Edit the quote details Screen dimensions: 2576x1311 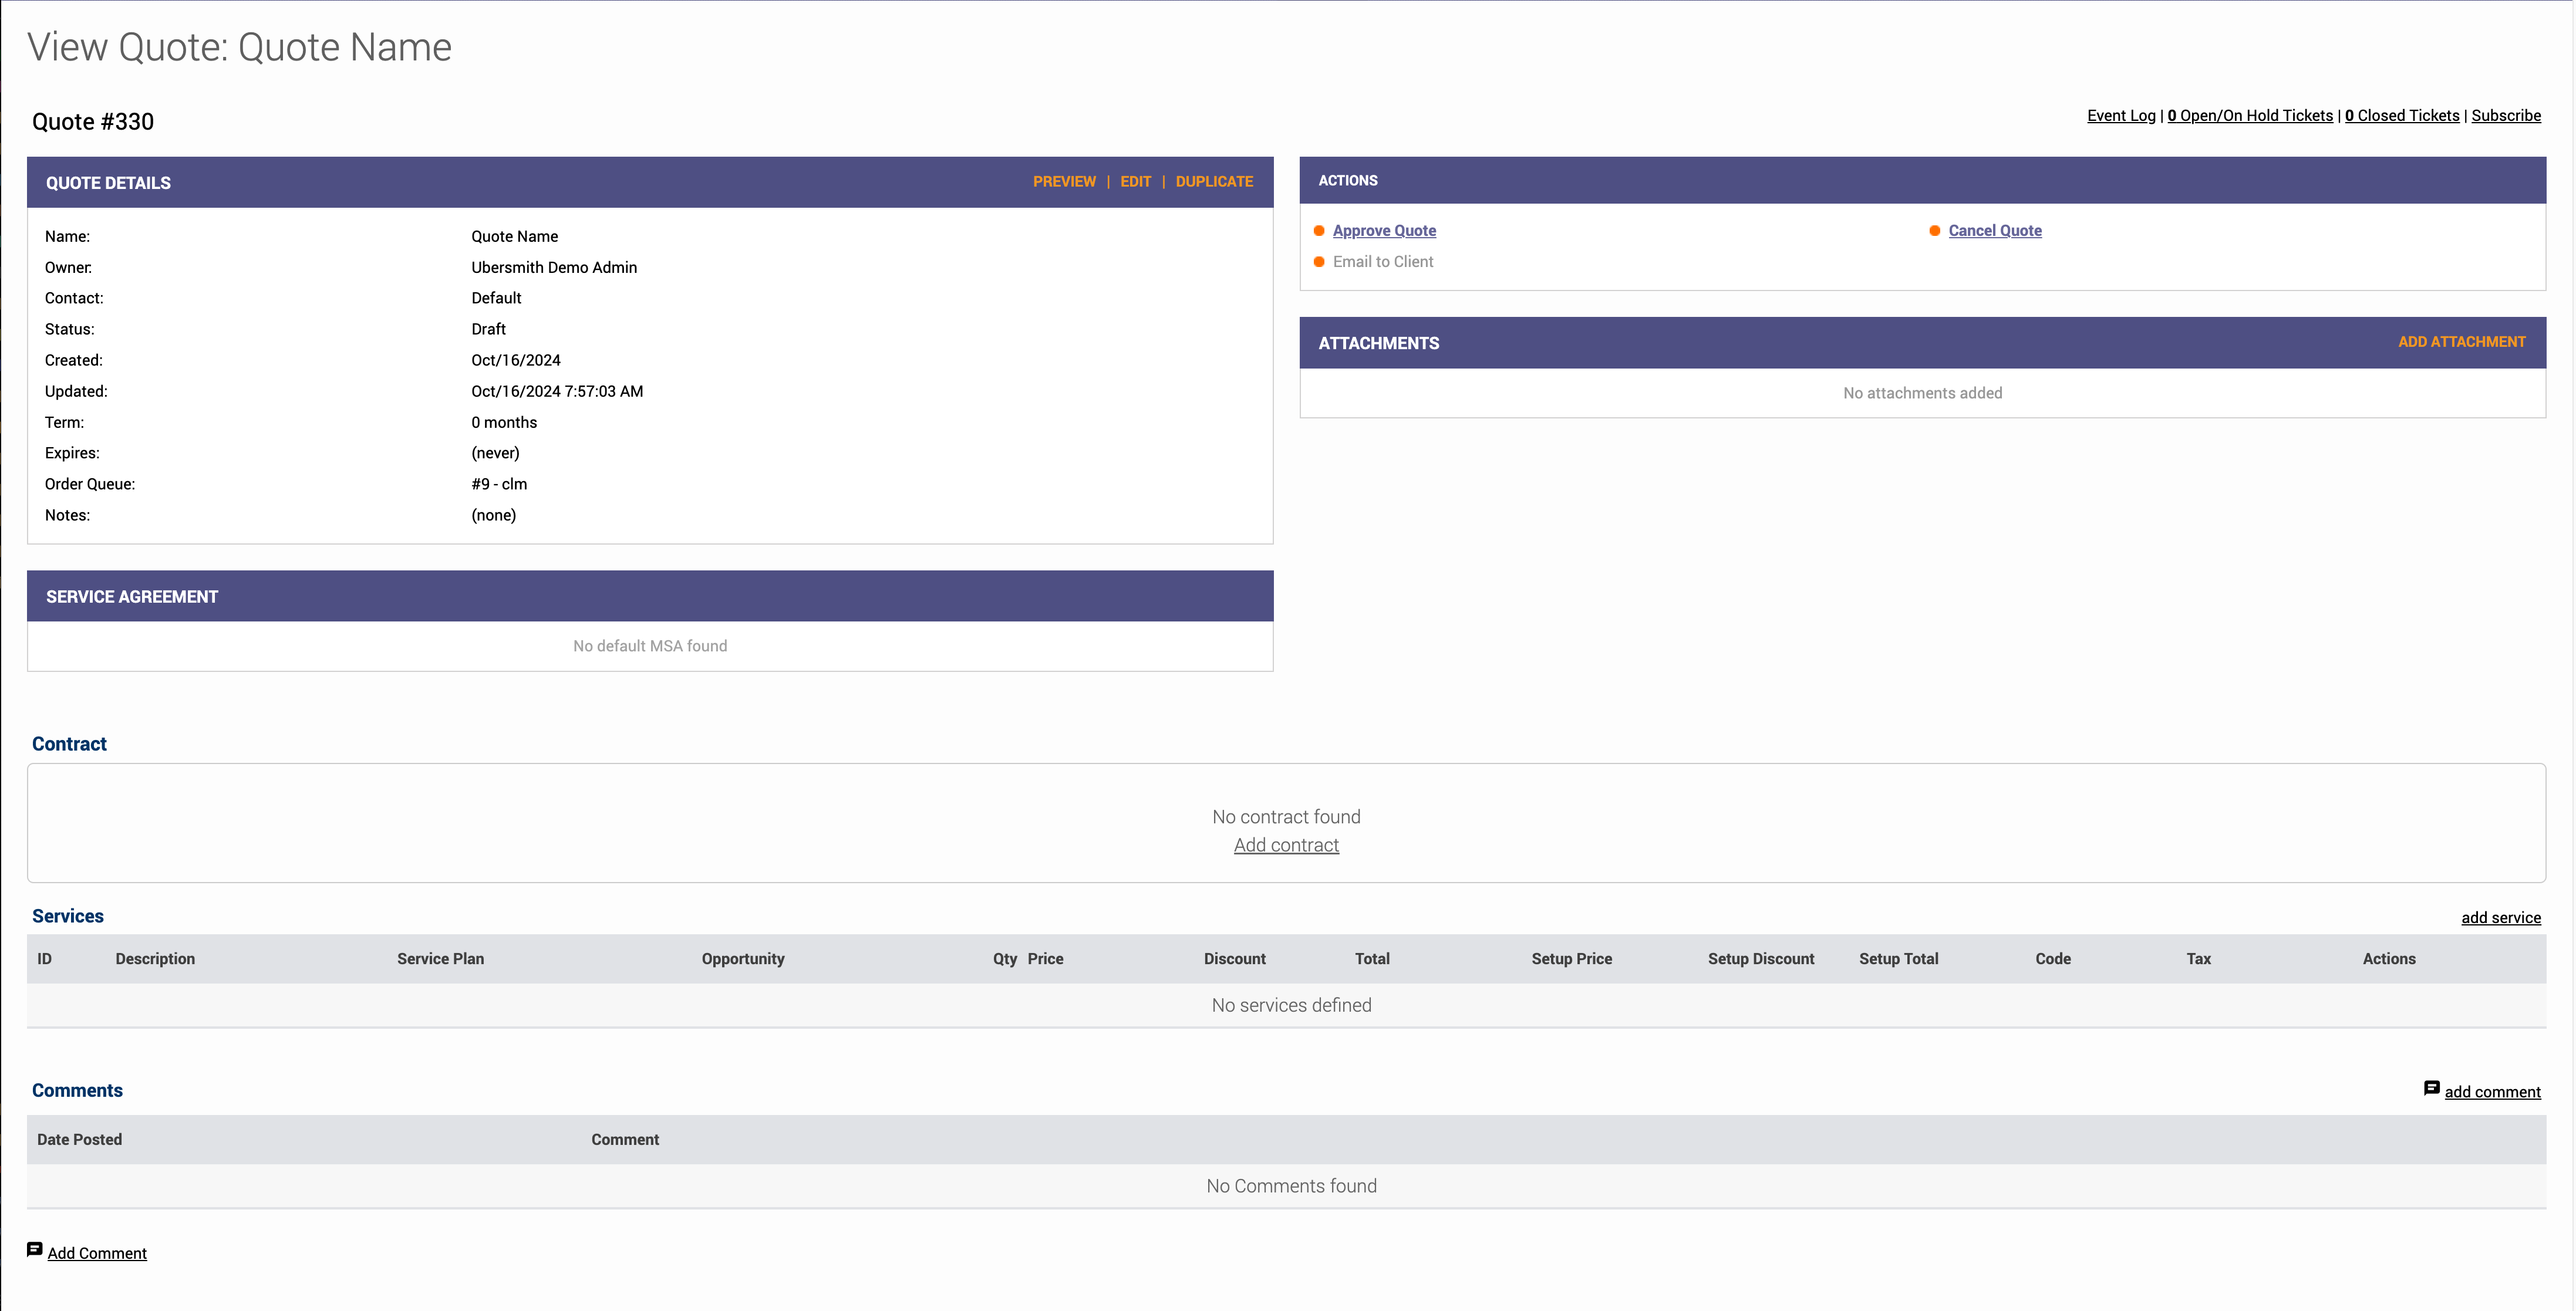[x=1135, y=182]
